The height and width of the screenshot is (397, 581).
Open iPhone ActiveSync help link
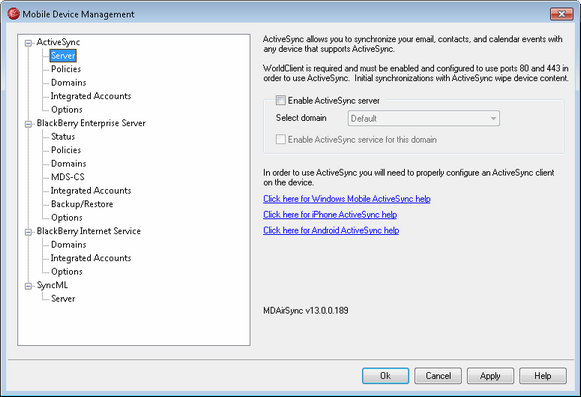[330, 215]
